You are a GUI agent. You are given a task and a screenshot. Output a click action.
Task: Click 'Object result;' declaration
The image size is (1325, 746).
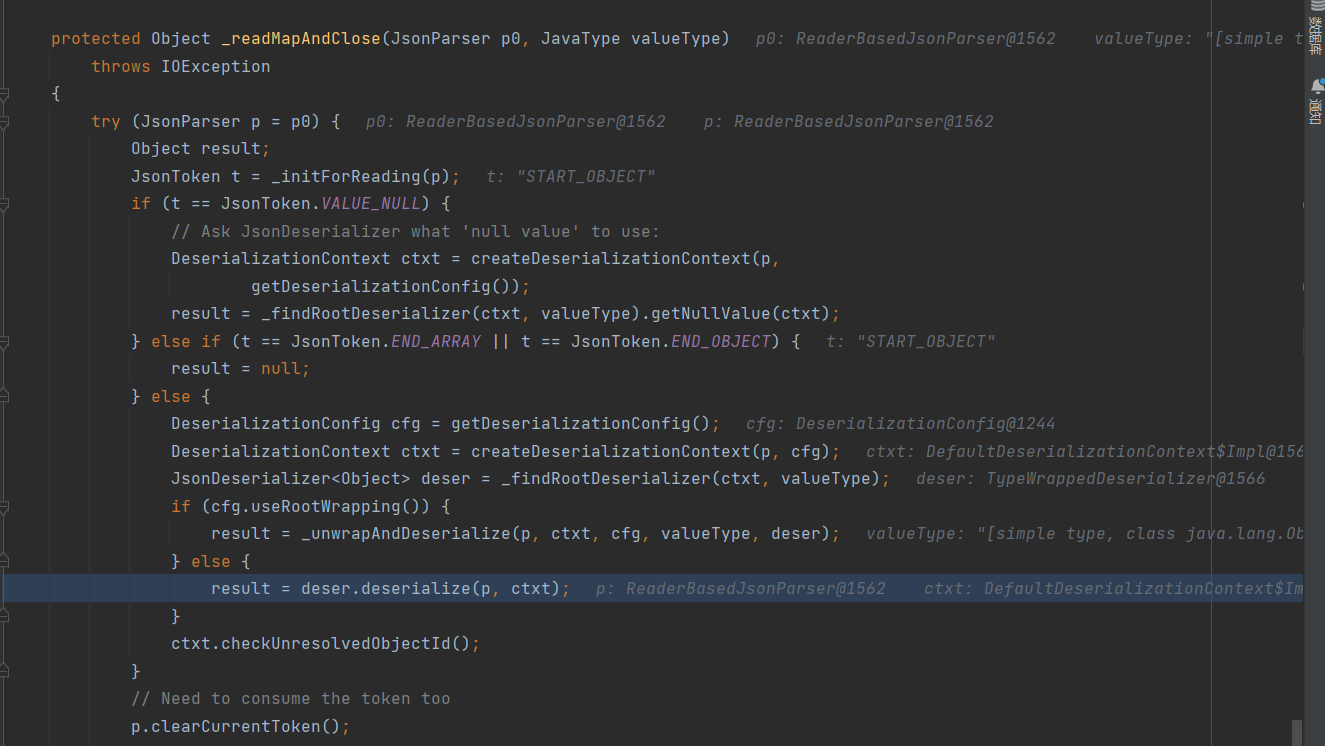pos(201,149)
